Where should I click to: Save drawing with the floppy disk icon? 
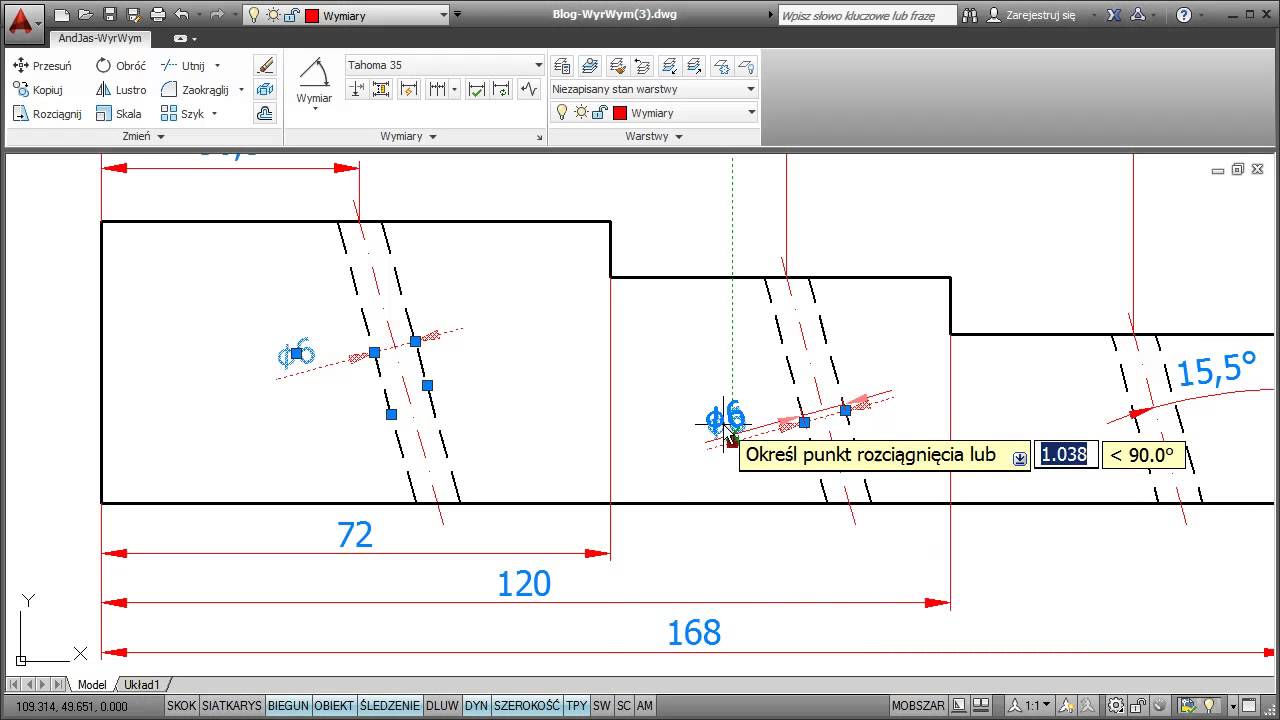tap(110, 15)
